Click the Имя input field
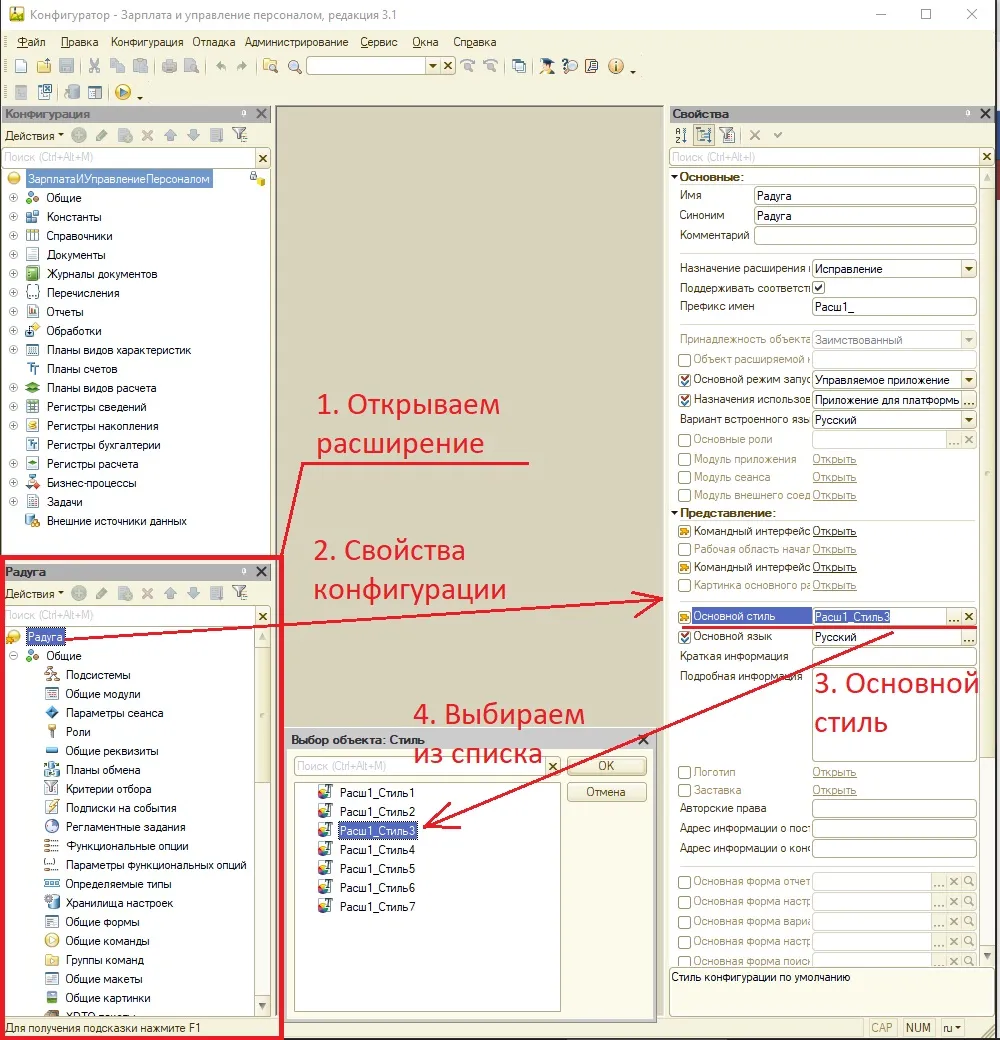Image resolution: width=1000 pixels, height=1040 pixels. click(x=865, y=196)
